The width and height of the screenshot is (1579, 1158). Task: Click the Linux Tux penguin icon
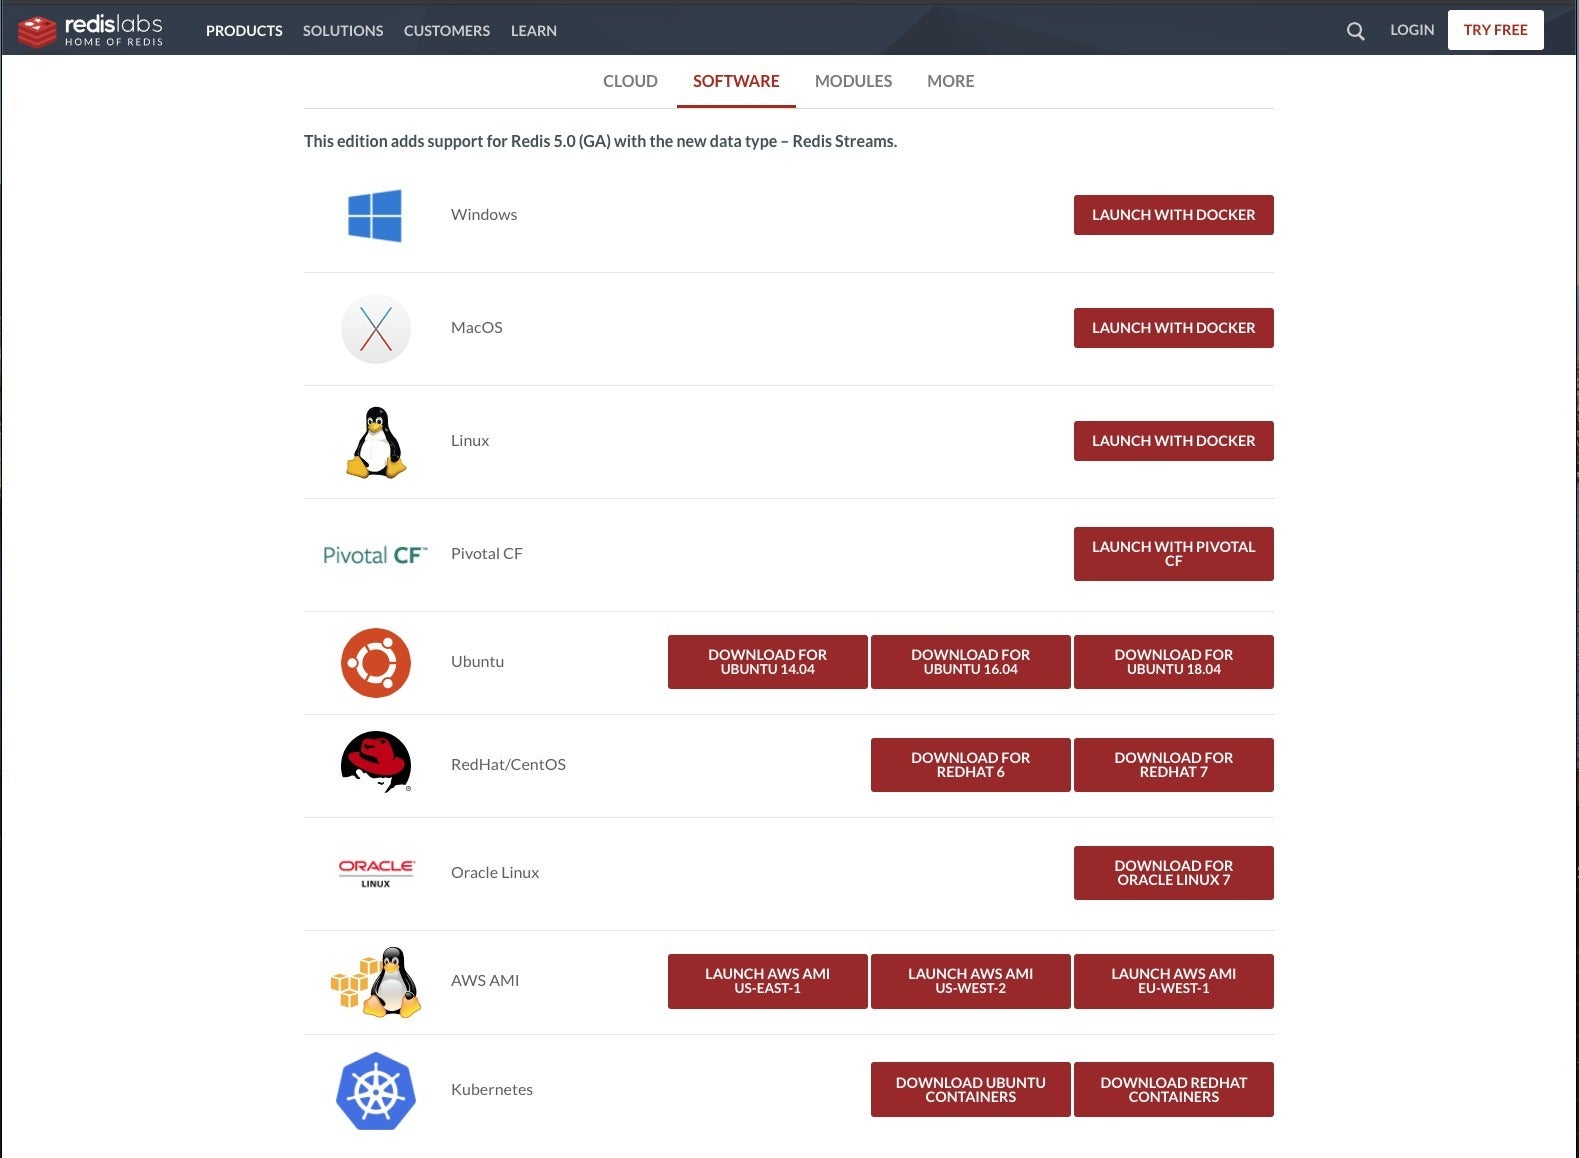(376, 442)
